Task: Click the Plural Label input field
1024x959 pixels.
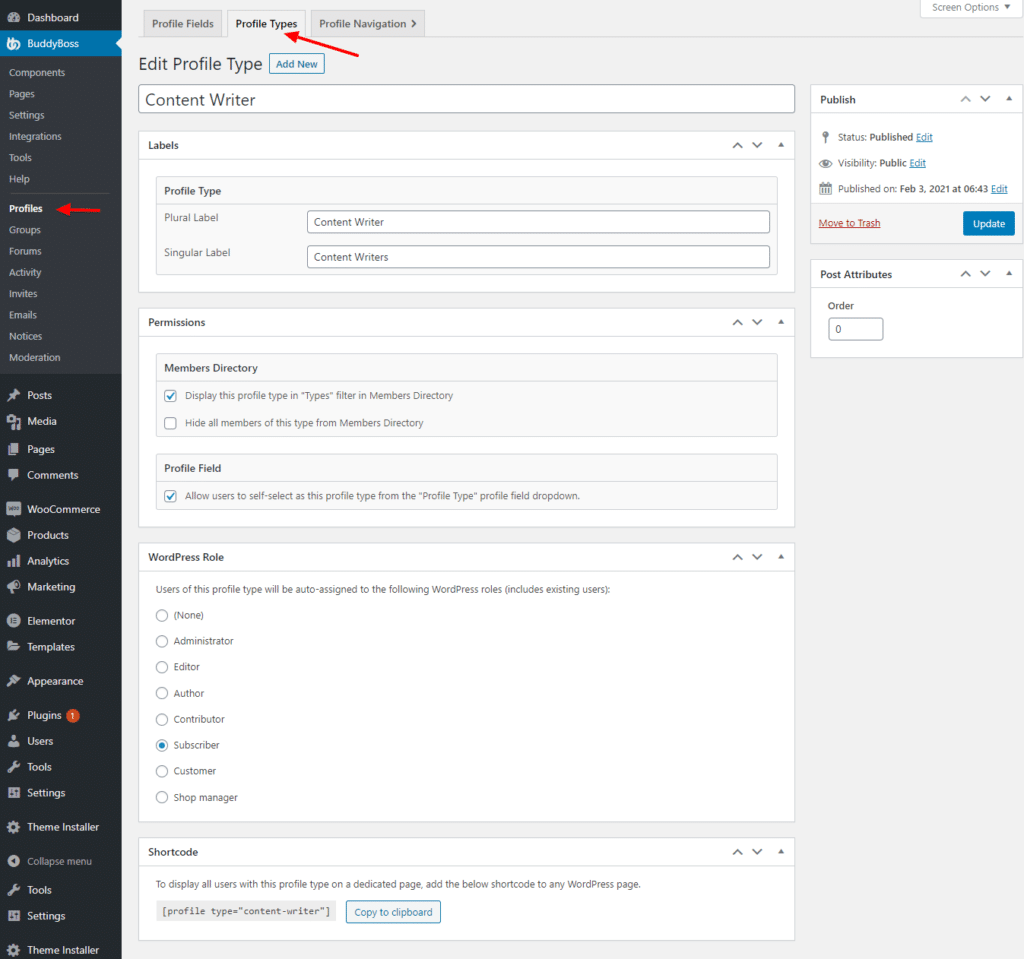Action: [538, 222]
